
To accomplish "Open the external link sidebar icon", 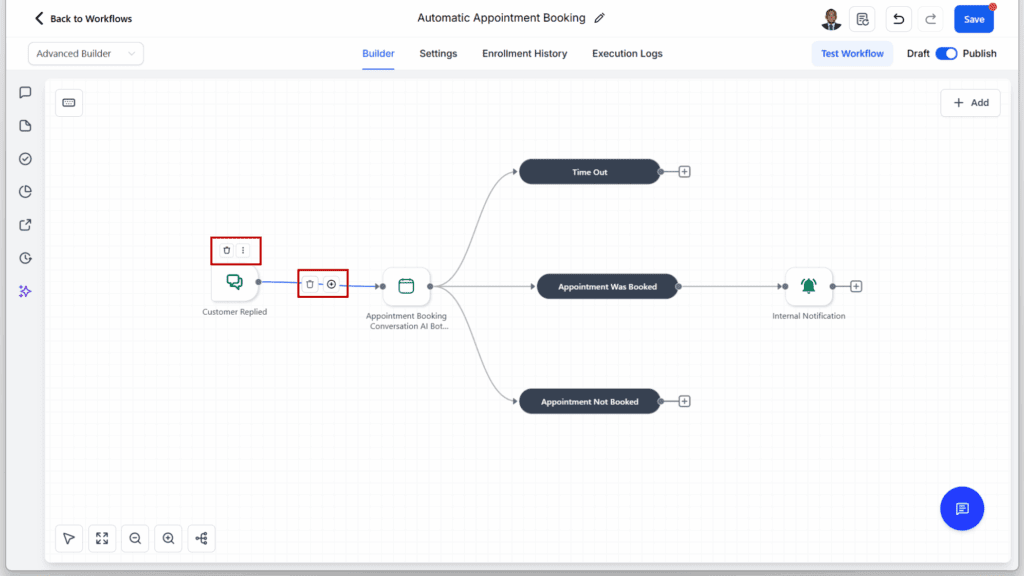I will pos(25,225).
